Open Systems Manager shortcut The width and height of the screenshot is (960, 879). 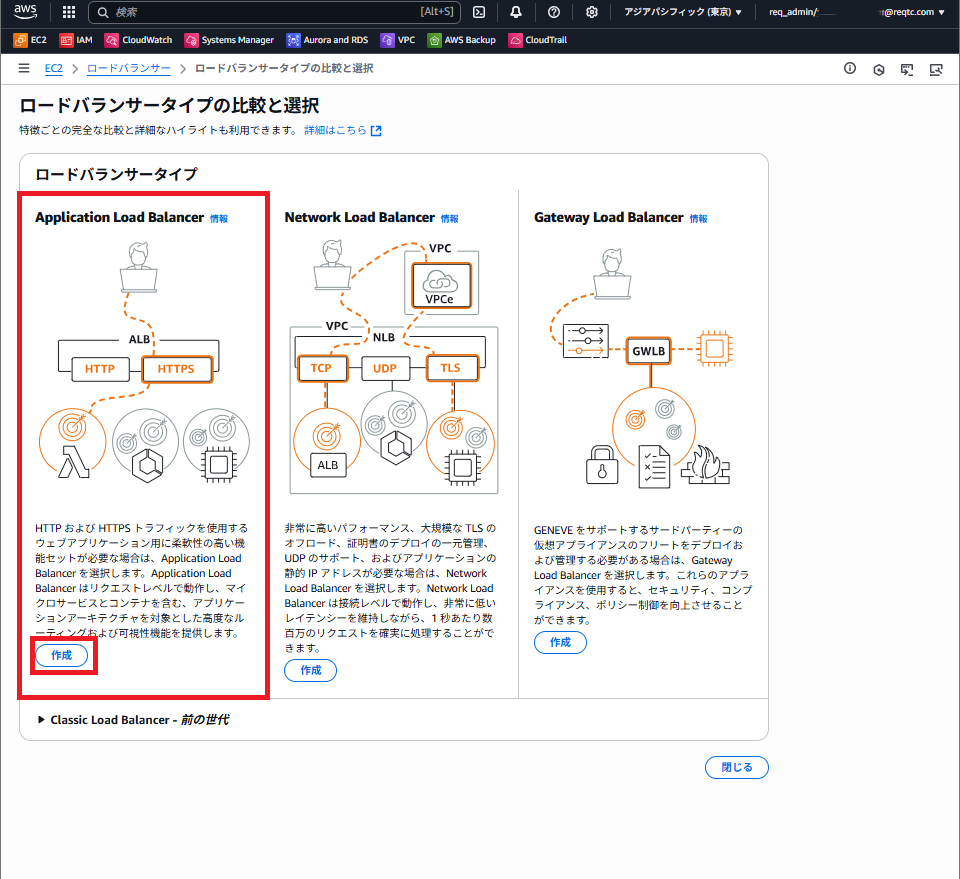(x=229, y=40)
